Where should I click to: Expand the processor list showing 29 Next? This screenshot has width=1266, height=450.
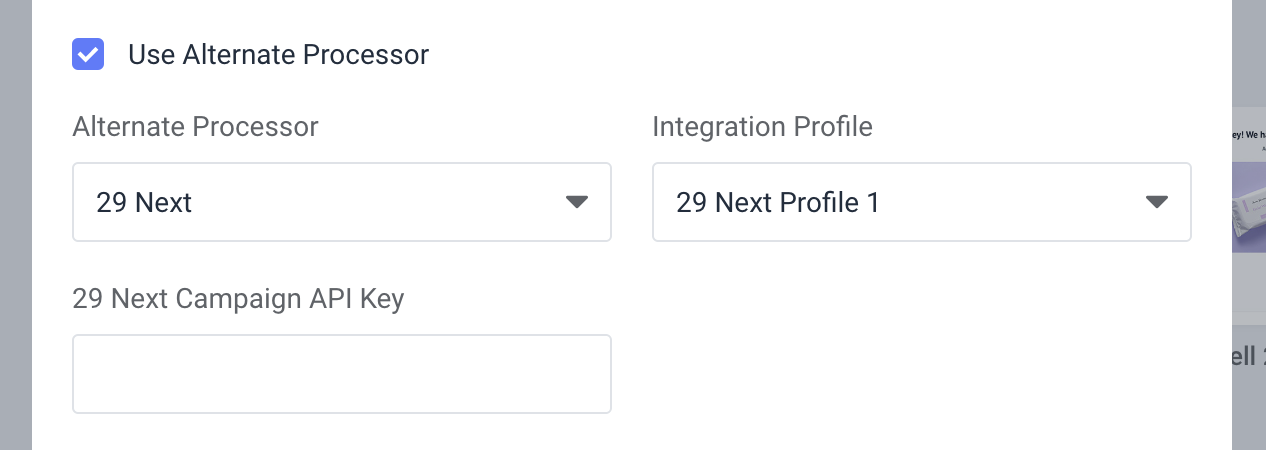pos(342,202)
